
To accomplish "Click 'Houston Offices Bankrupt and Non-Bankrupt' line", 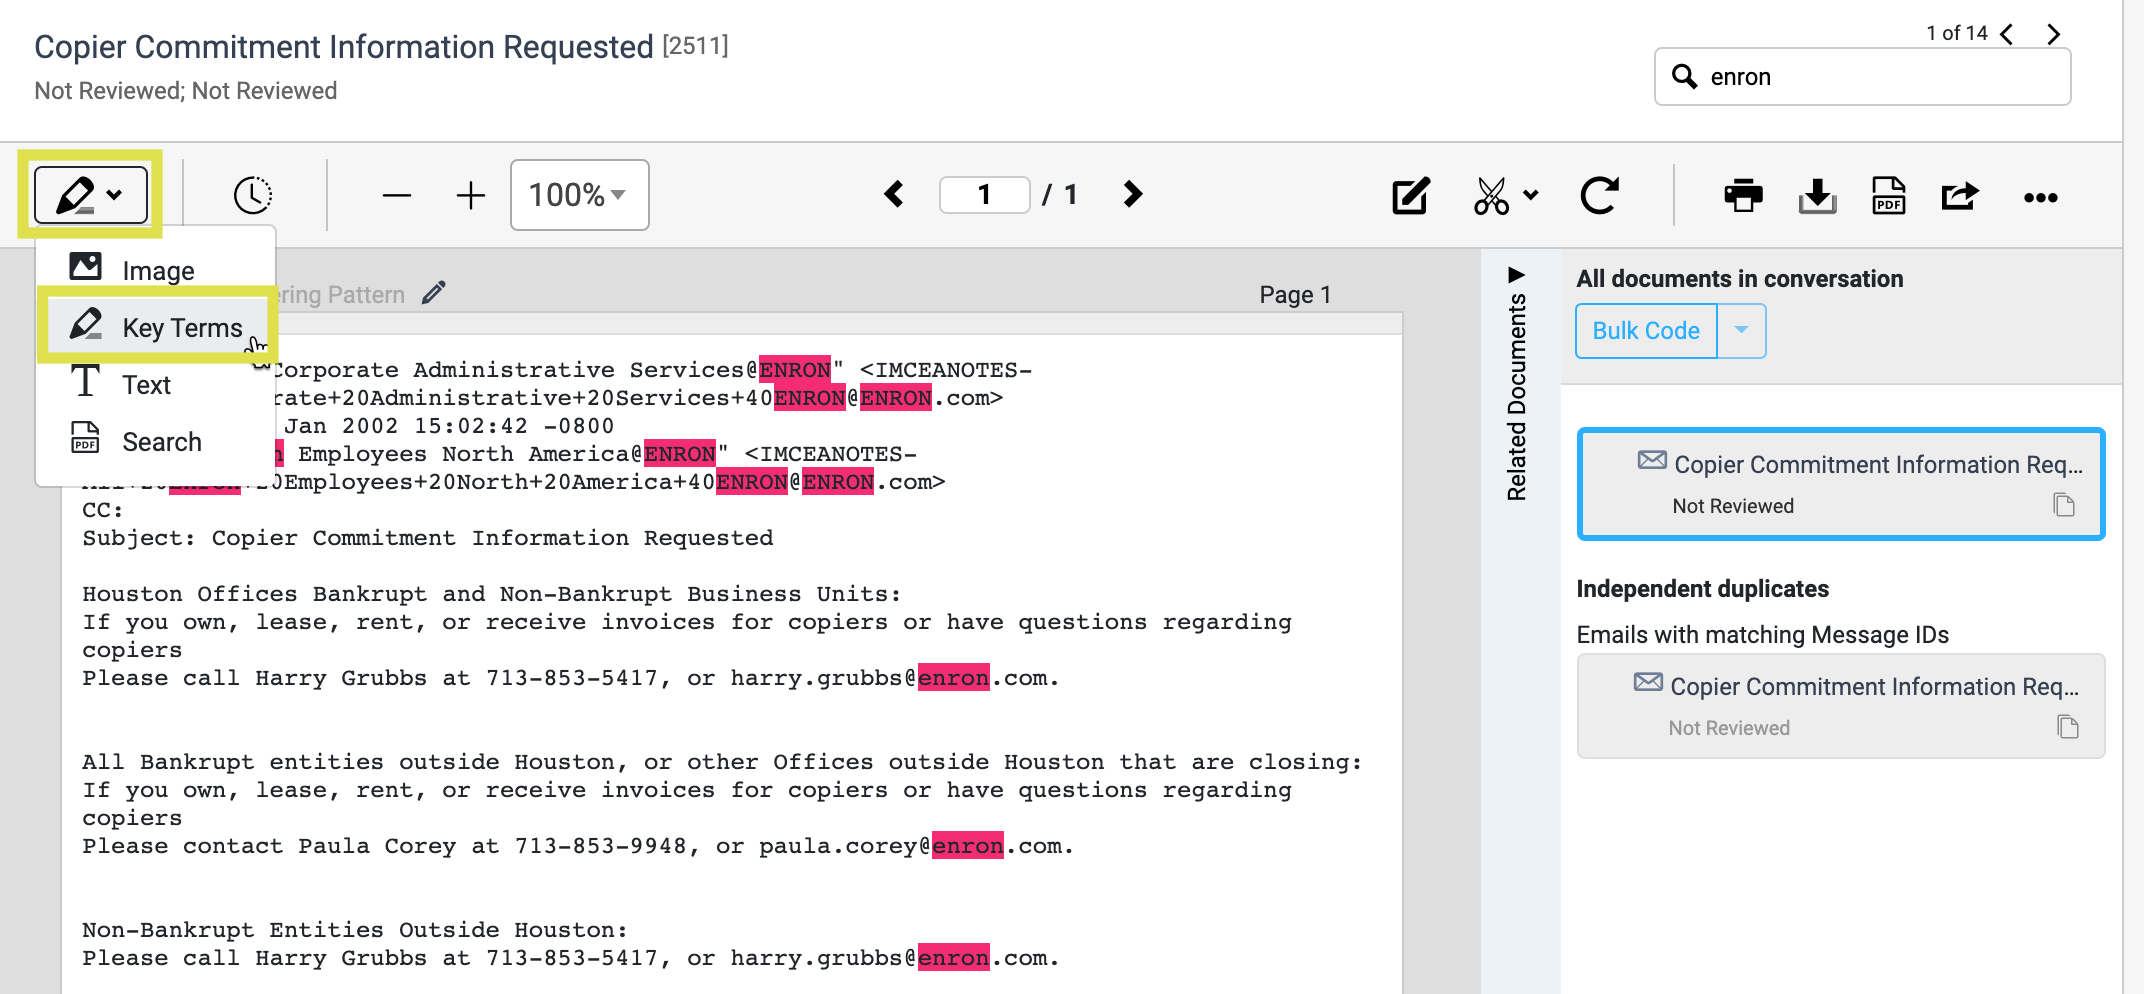I will [492, 594].
